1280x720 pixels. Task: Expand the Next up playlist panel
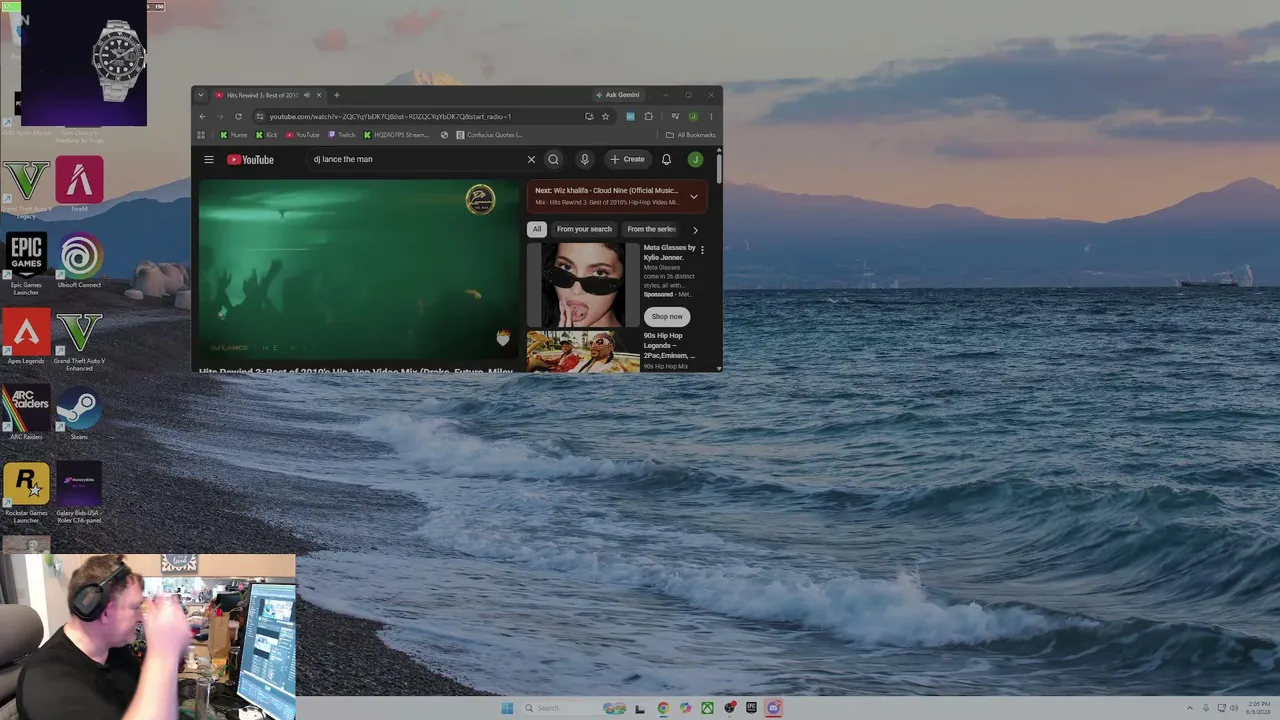(x=693, y=196)
